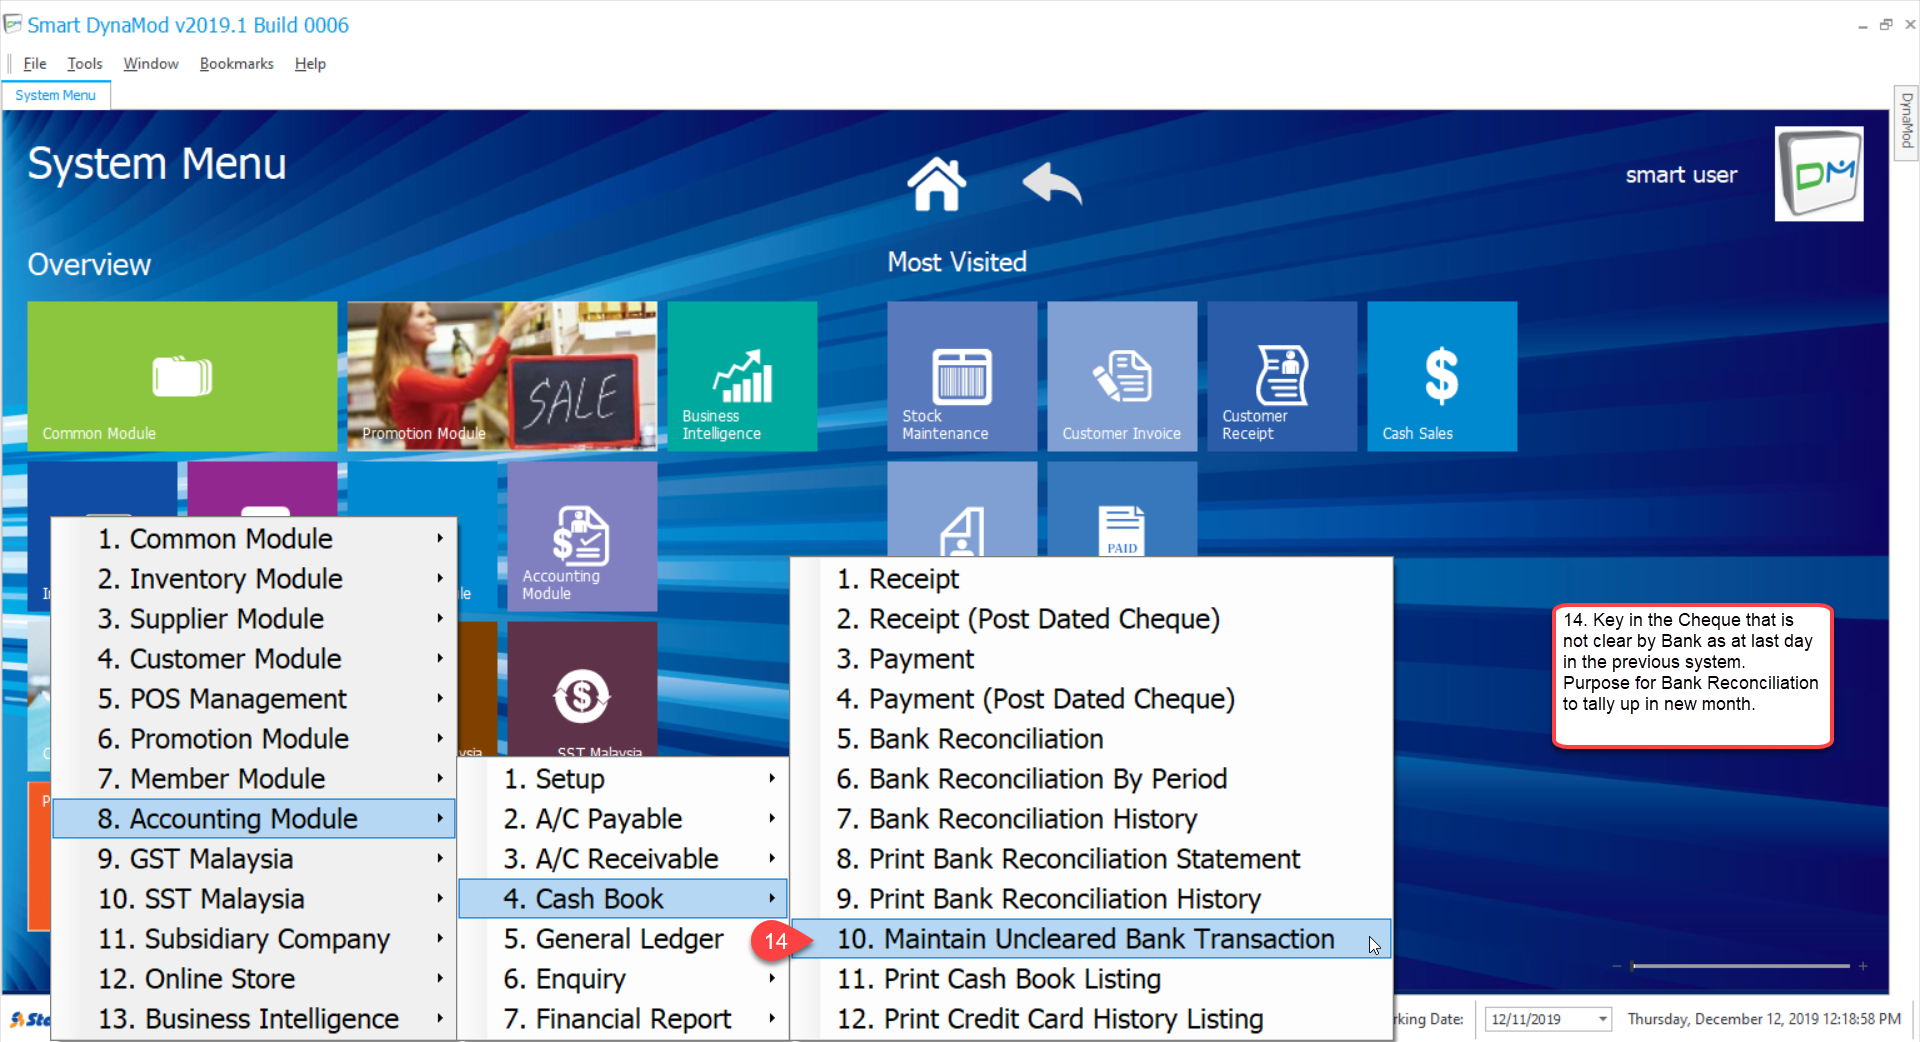Click the Home house icon
The height and width of the screenshot is (1042, 1920).
[936, 184]
